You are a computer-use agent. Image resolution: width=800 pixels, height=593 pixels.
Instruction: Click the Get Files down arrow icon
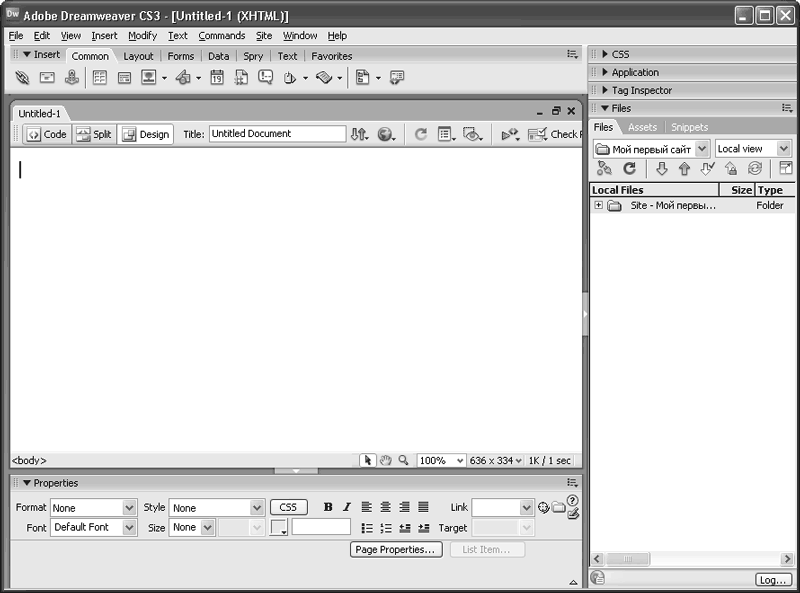661,169
